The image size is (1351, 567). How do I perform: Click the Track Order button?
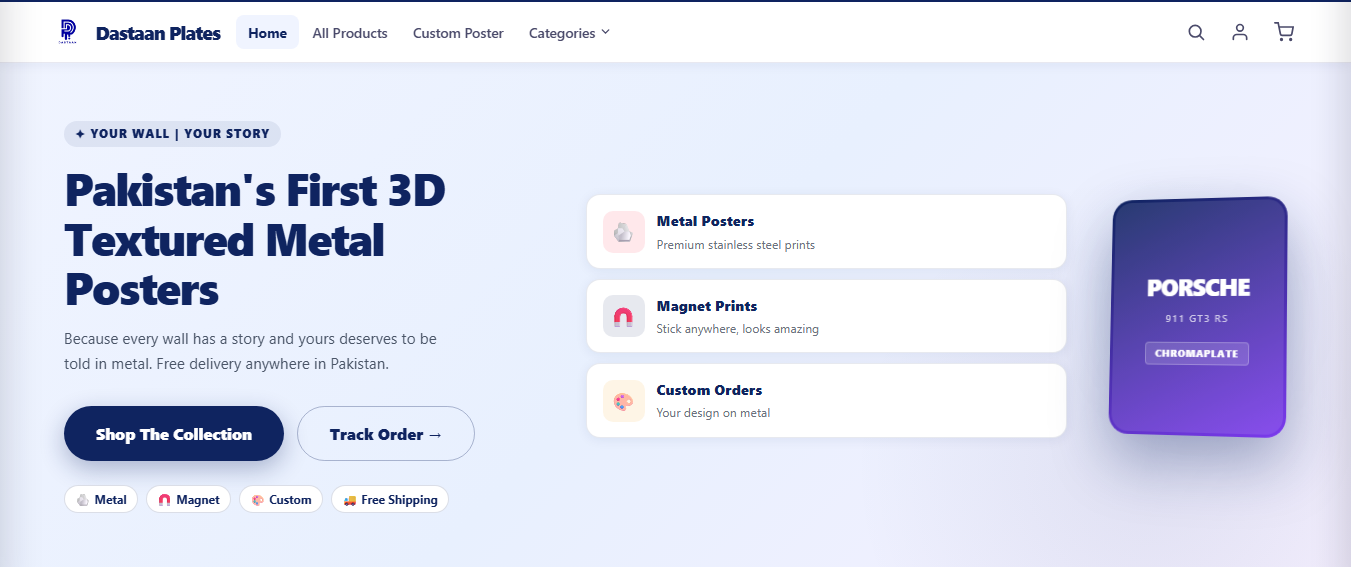coord(386,434)
